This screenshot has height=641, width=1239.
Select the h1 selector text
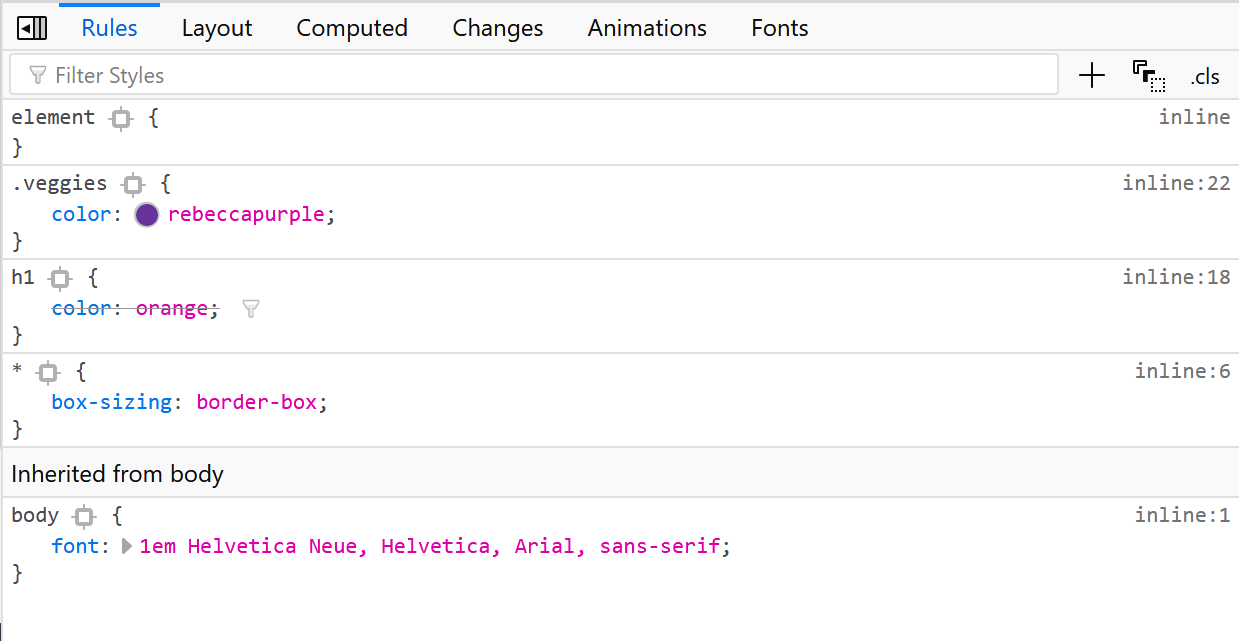point(23,277)
